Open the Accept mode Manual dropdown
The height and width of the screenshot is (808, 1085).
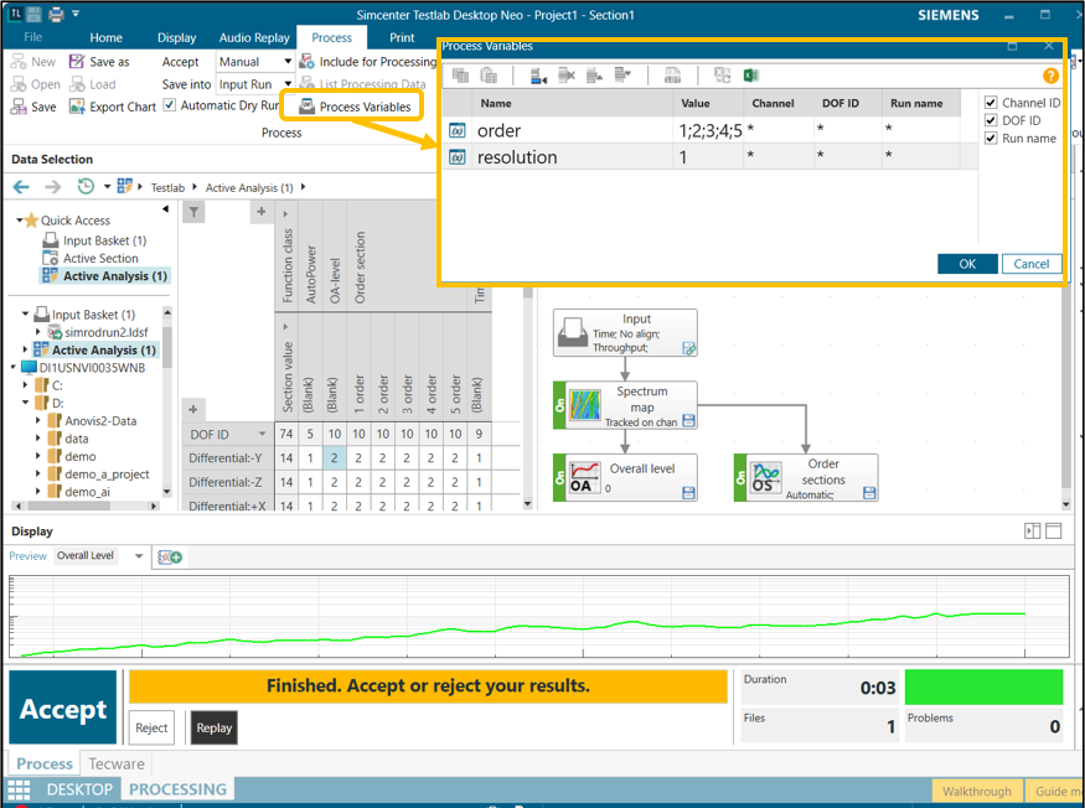click(288, 62)
